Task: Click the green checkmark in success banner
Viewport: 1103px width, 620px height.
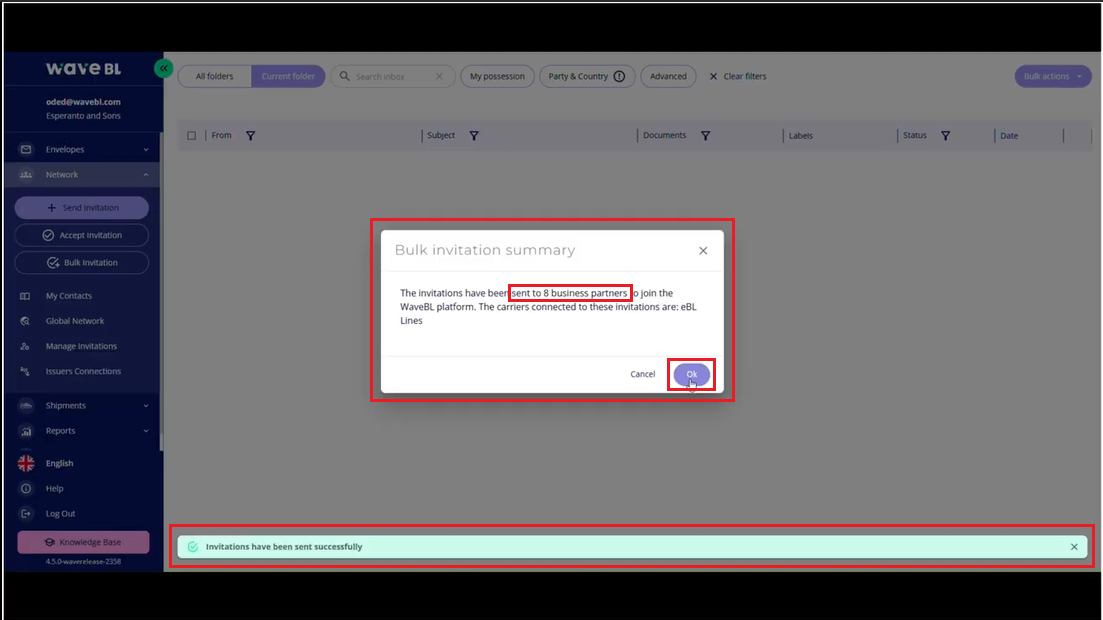Action: (193, 547)
